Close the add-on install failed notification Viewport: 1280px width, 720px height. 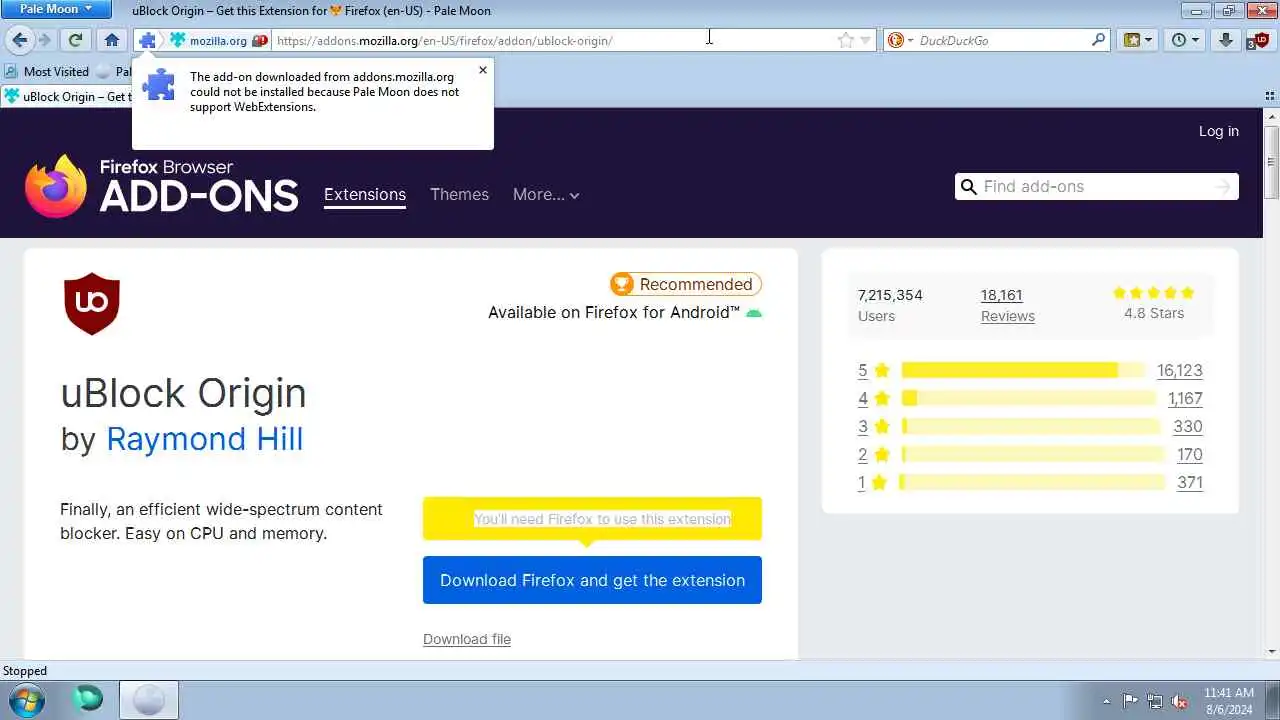click(x=483, y=70)
